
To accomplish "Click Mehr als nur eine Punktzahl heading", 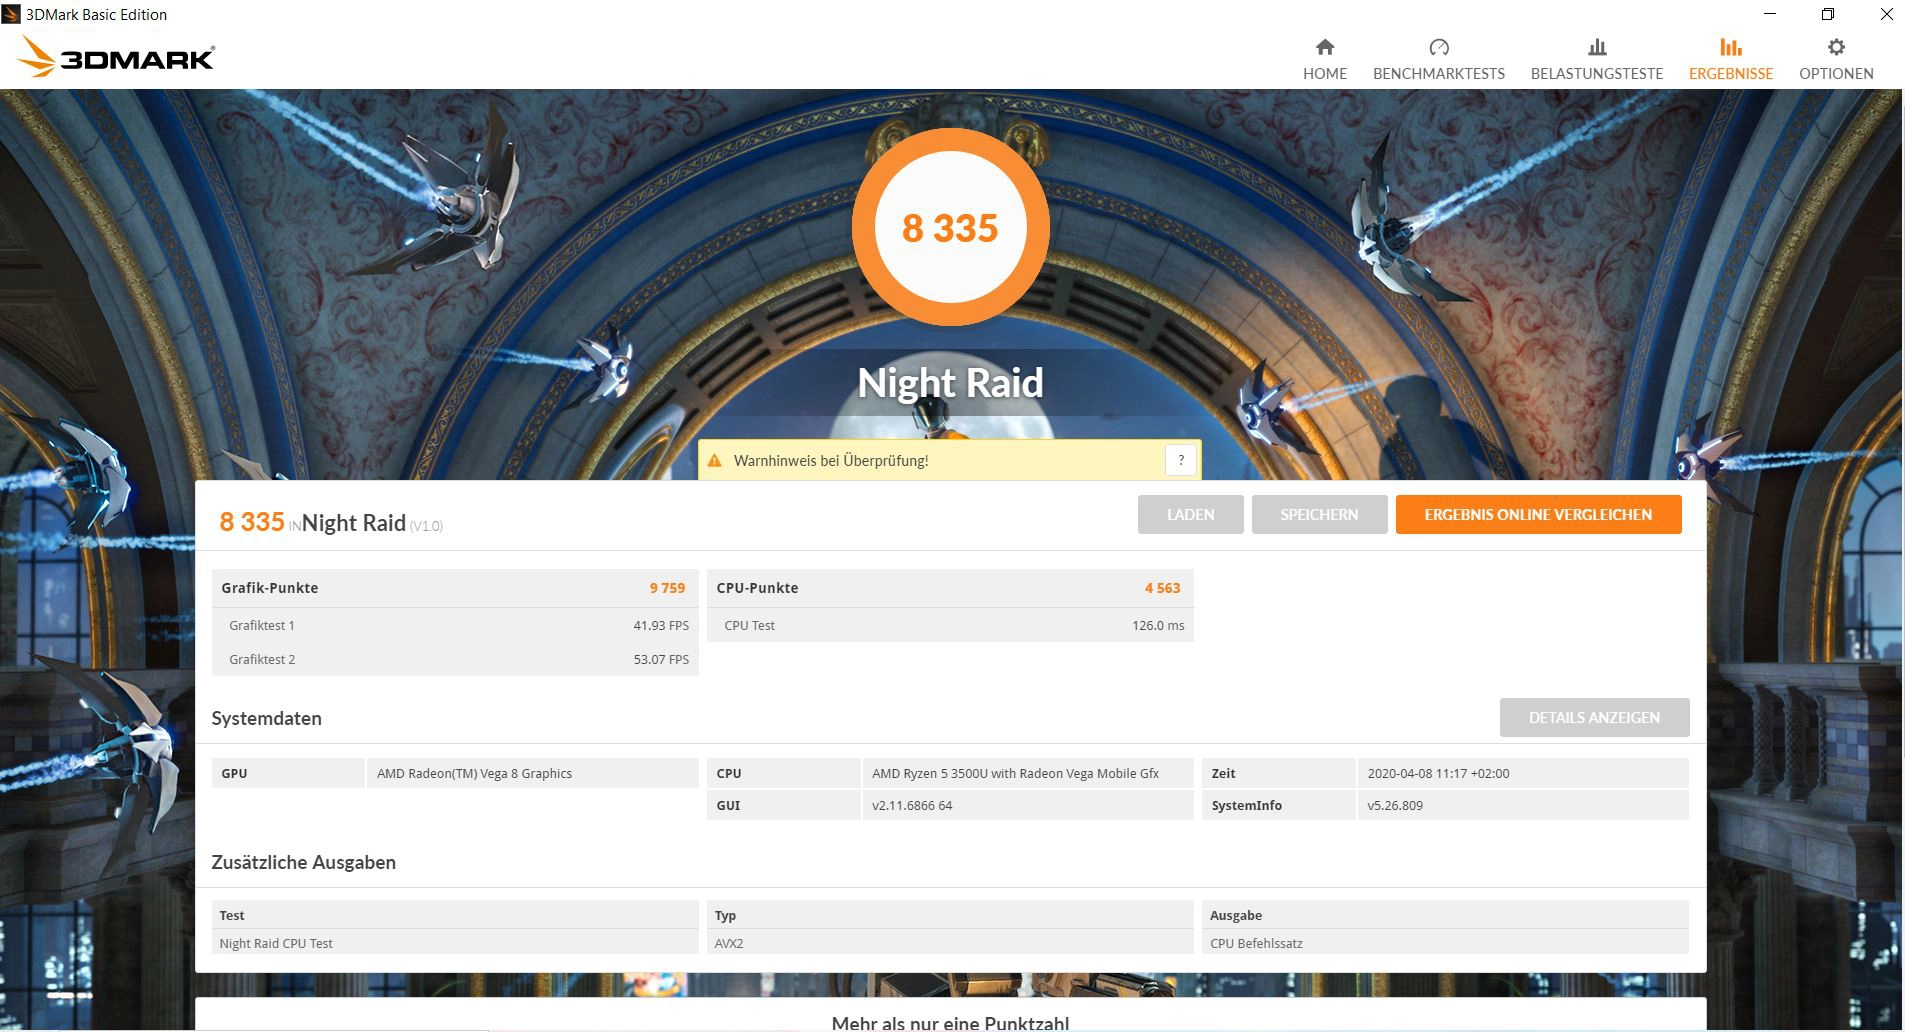I will point(950,1022).
